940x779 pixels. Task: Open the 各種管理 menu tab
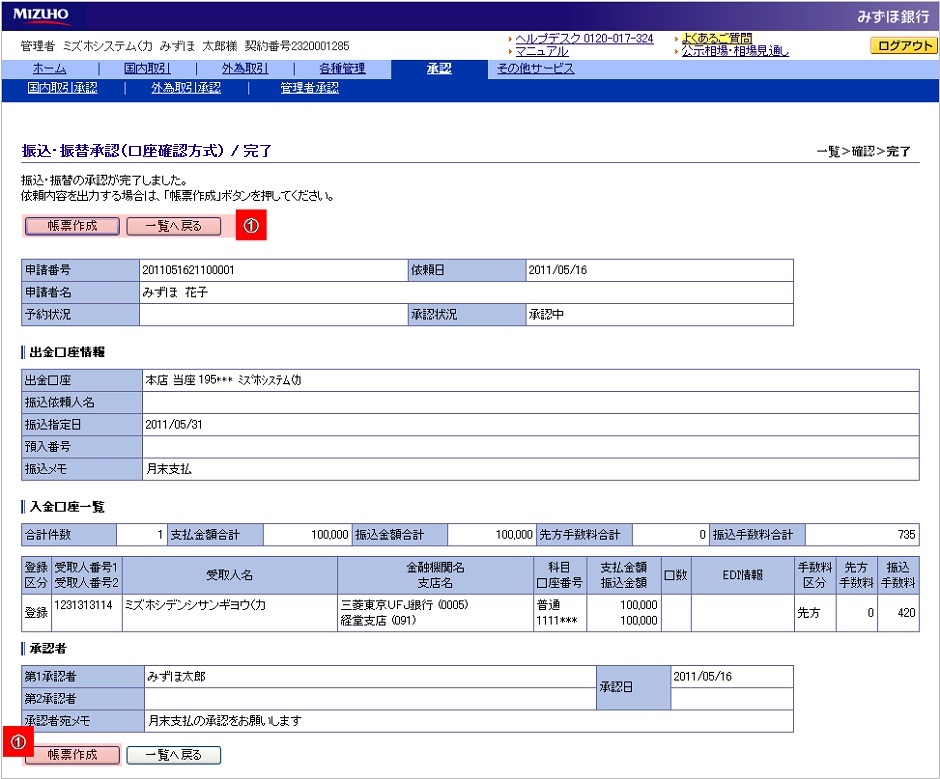(342, 68)
